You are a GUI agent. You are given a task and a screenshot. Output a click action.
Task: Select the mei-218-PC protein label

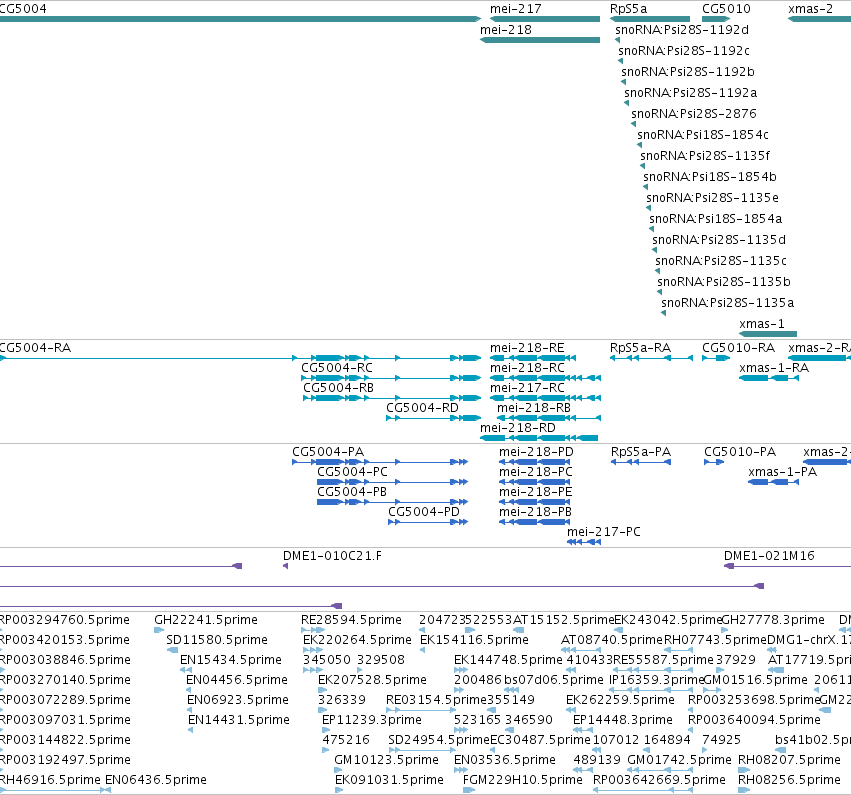click(536, 472)
